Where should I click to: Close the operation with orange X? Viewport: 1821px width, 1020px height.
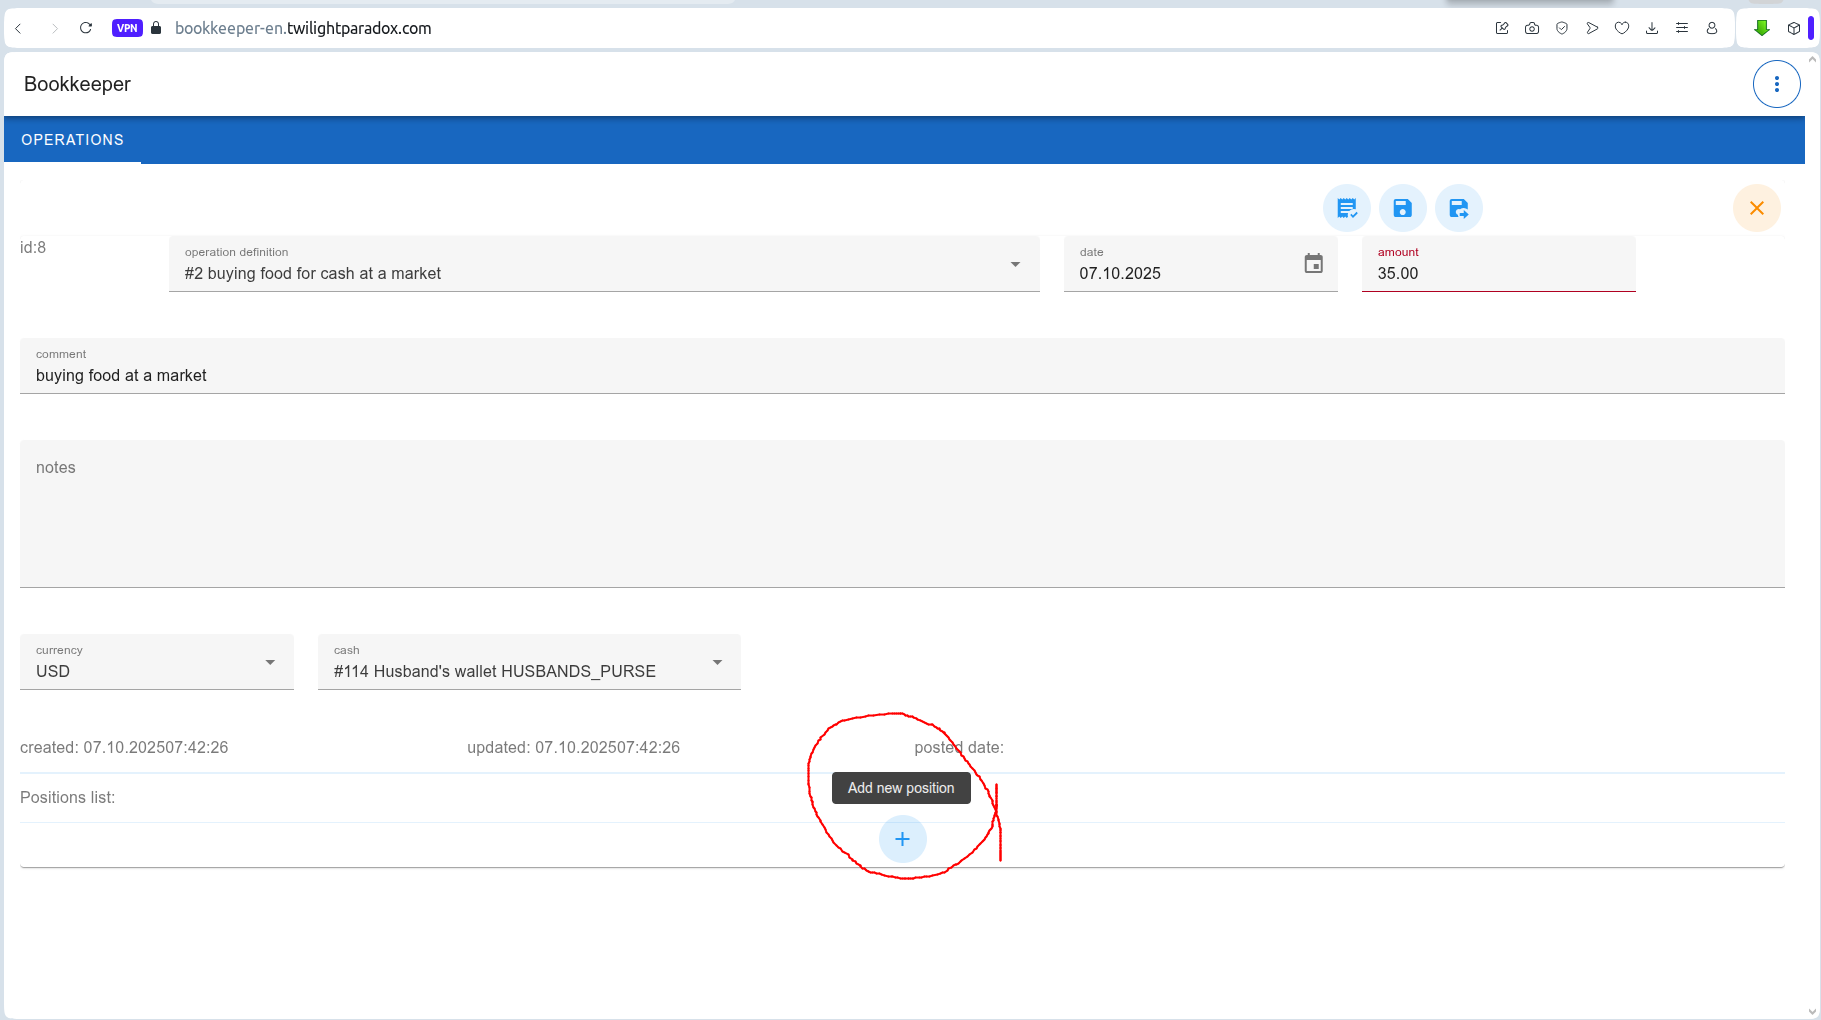pyautogui.click(x=1756, y=208)
